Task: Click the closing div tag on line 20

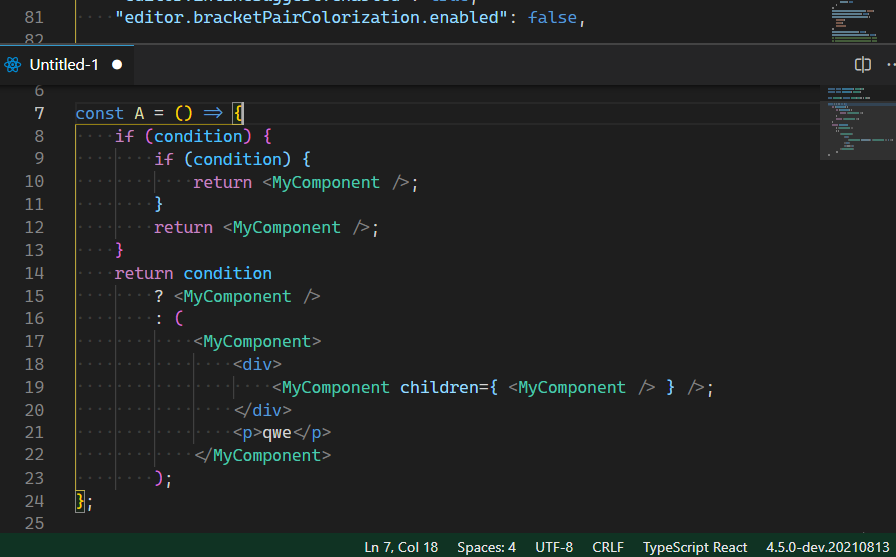Action: (263, 410)
